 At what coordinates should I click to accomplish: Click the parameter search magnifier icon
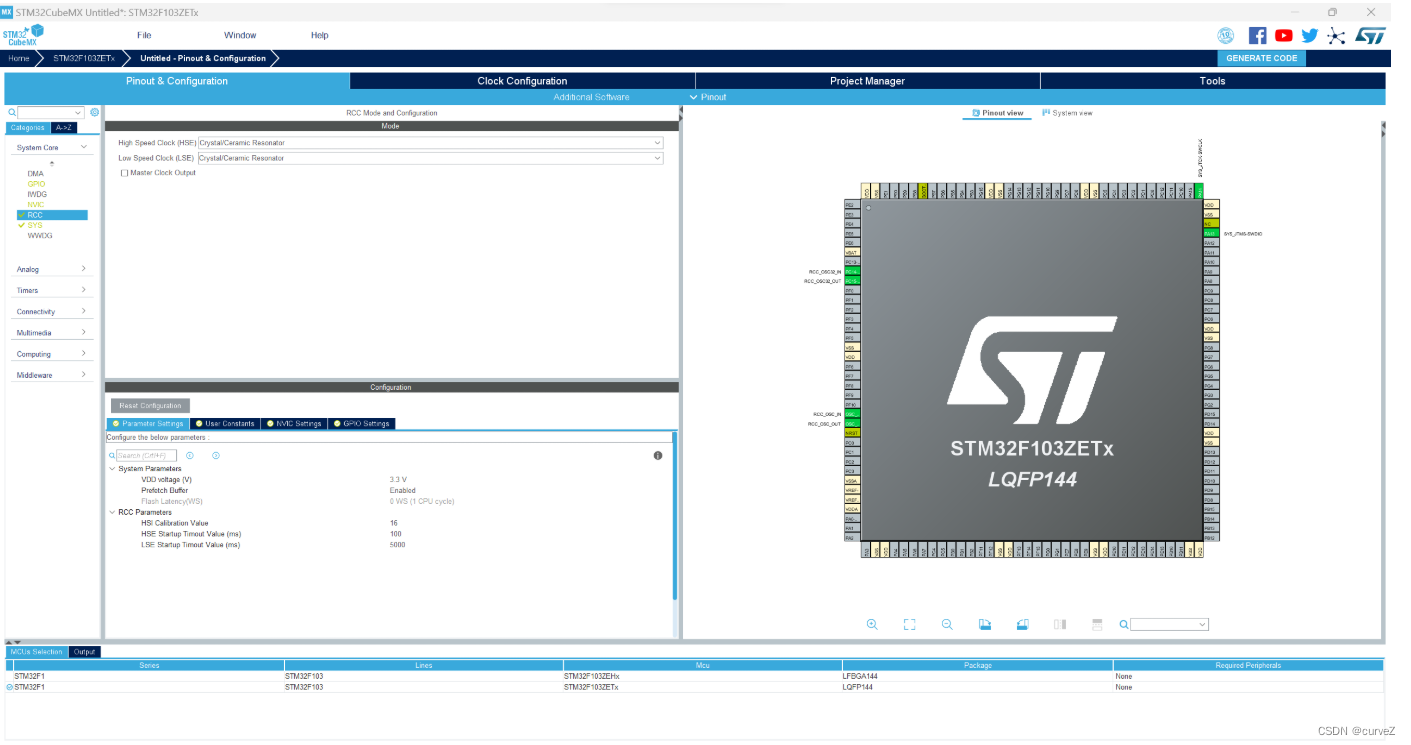click(113, 456)
